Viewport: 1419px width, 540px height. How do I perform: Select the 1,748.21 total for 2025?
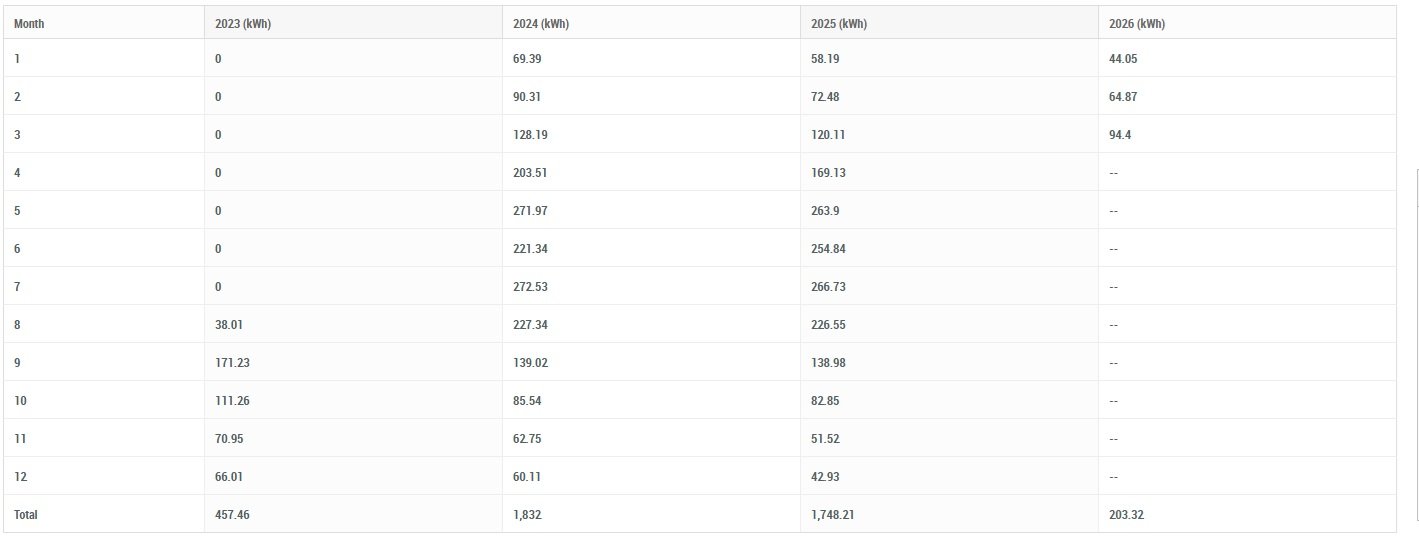836,515
